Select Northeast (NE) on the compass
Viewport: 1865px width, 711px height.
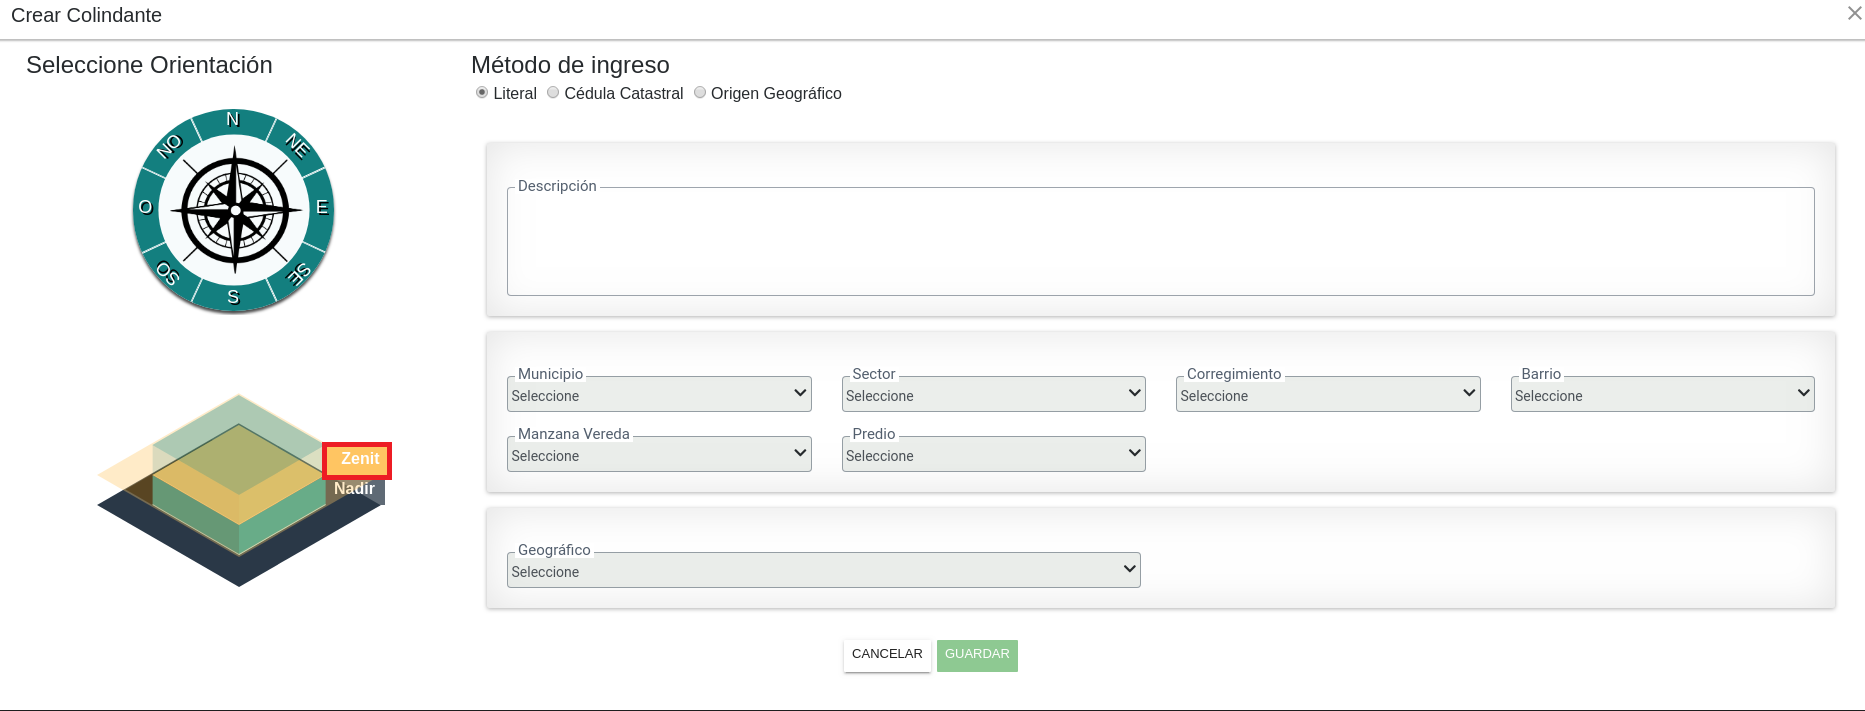click(297, 146)
